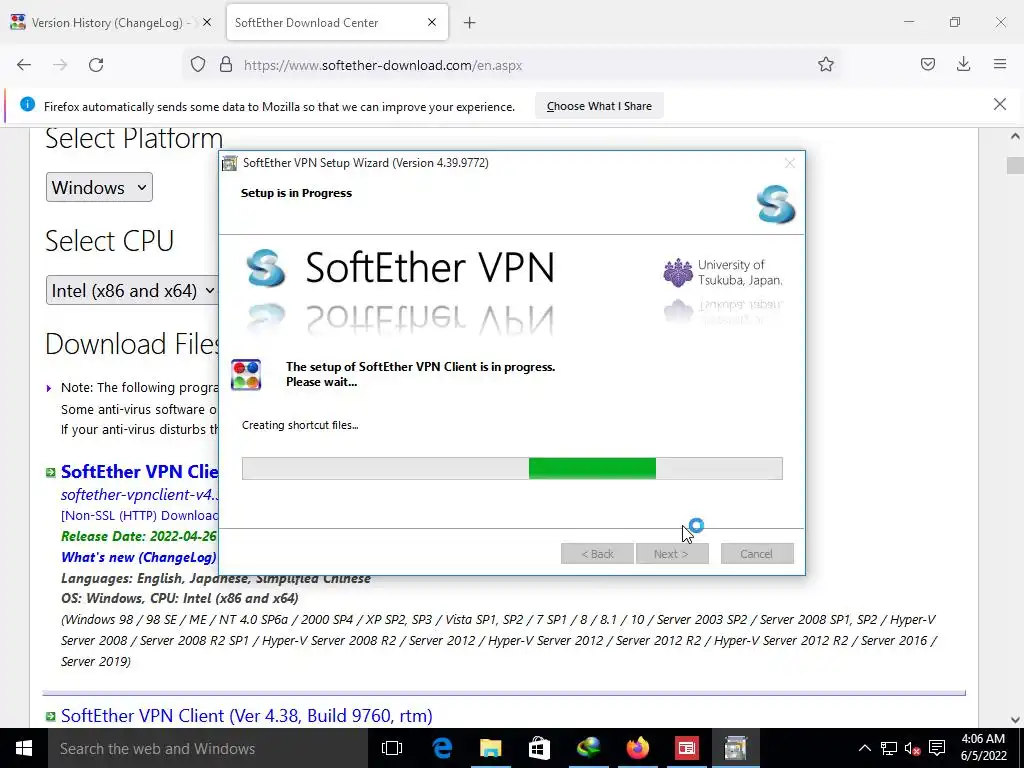This screenshot has height=768, width=1024.
Task: Open the Save to Pocket icon
Action: click(x=927, y=65)
